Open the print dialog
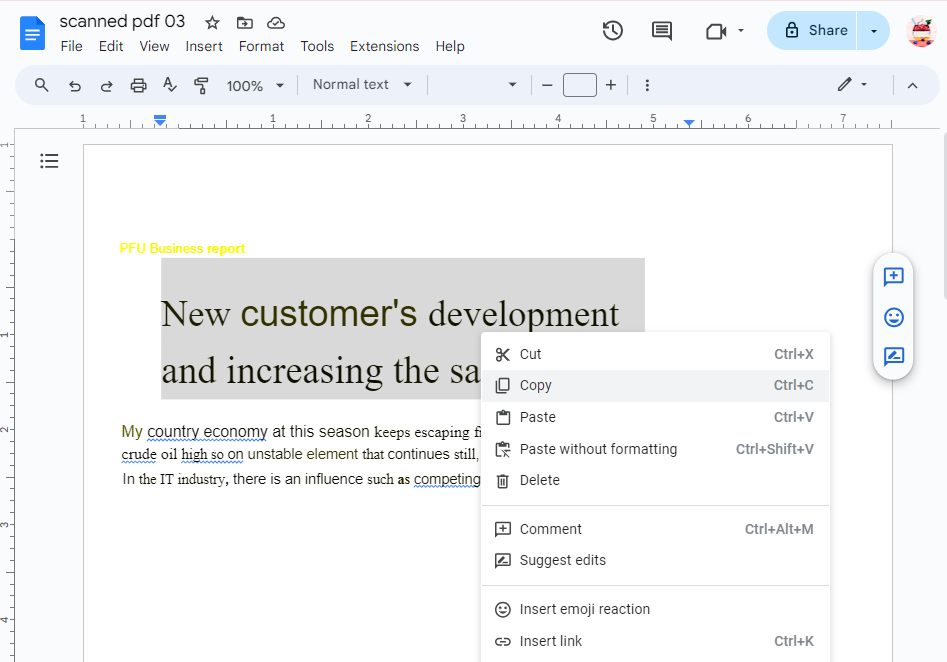This screenshot has height=662, width=947. [x=138, y=85]
